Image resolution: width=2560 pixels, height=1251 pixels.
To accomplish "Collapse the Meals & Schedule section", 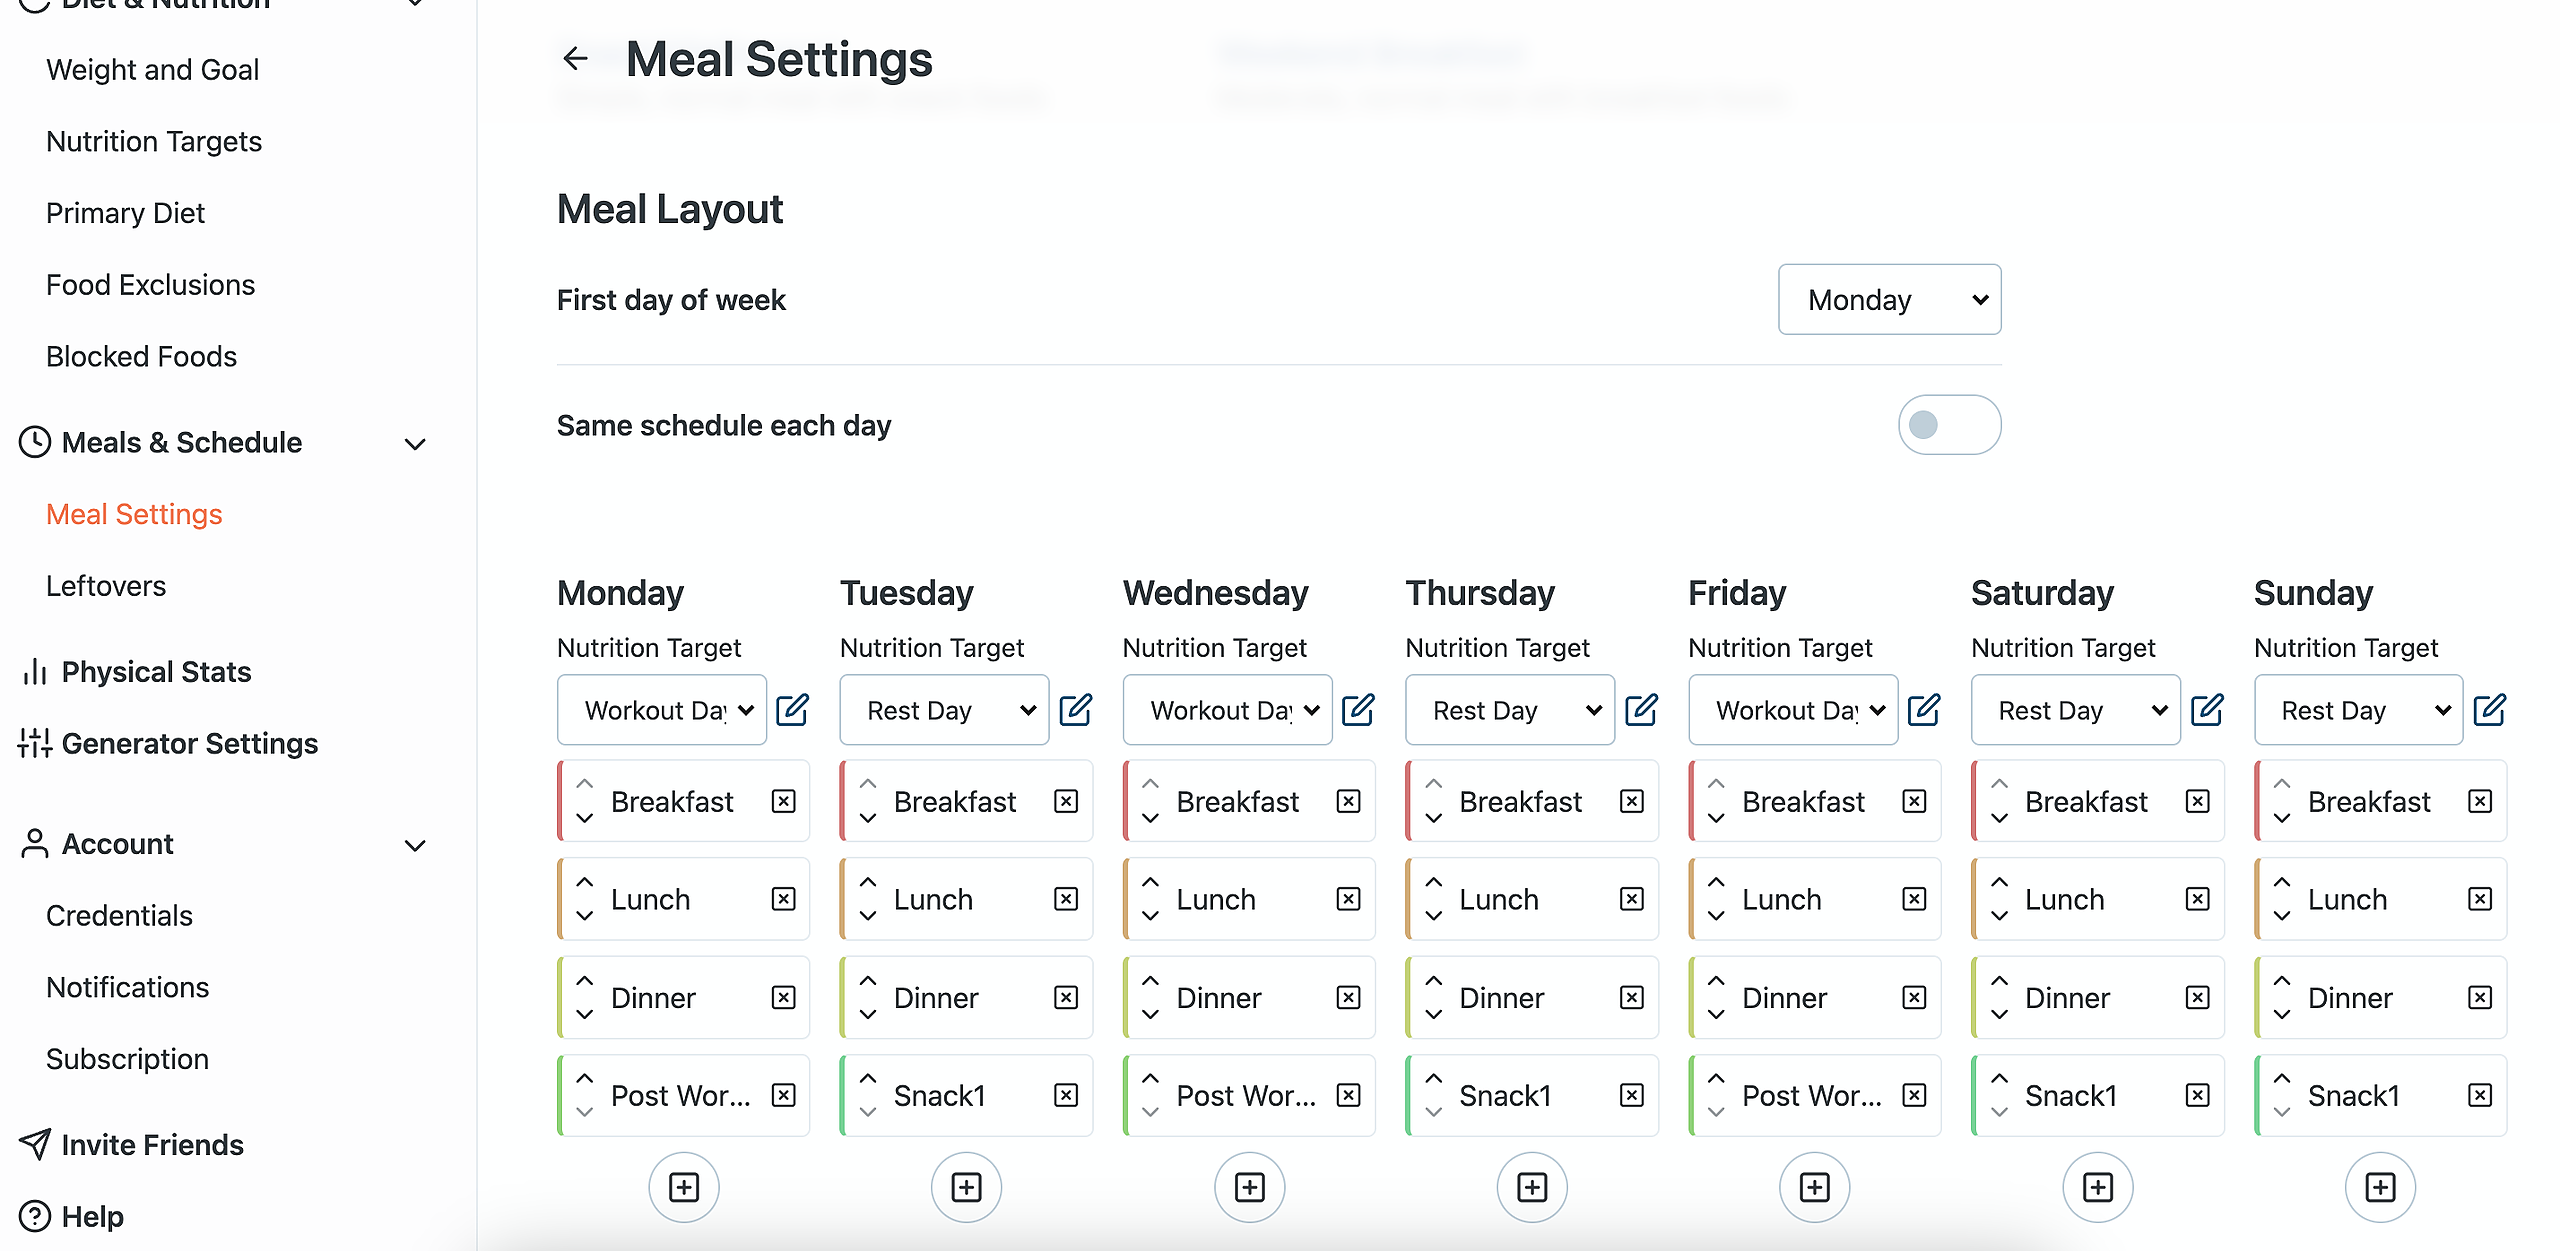I will click(x=415, y=443).
